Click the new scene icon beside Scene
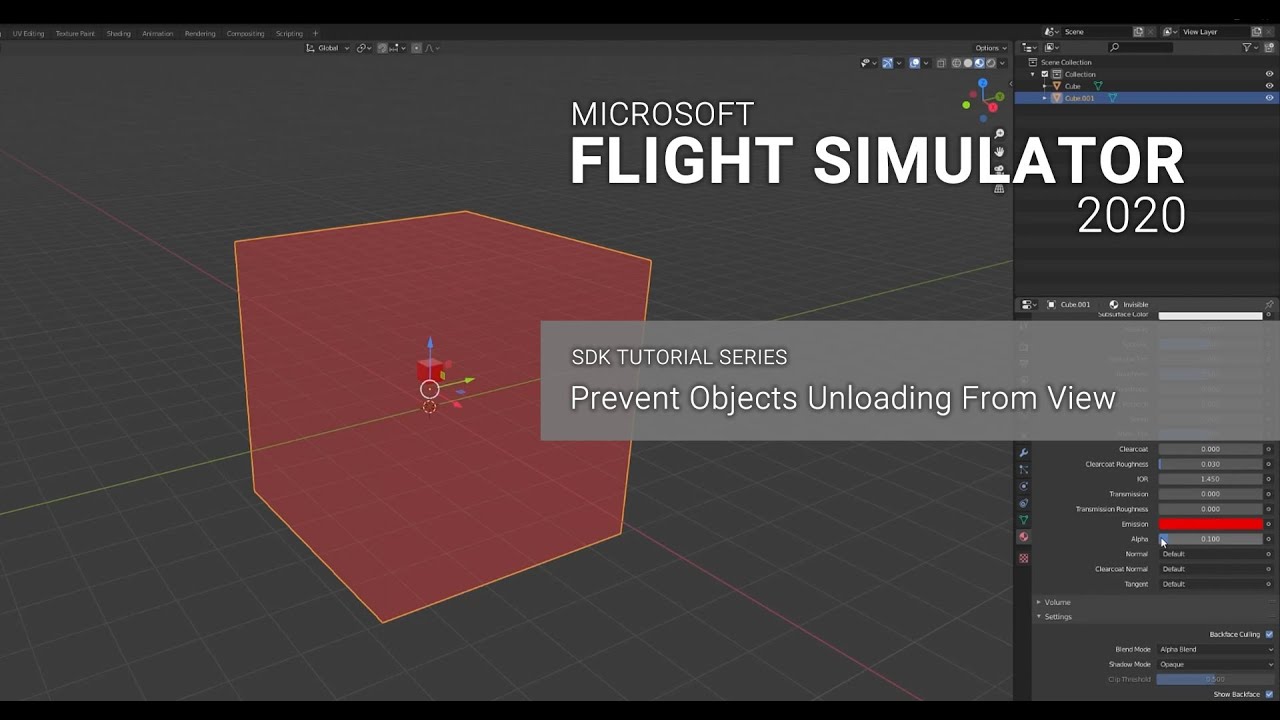 pyautogui.click(x=1139, y=32)
